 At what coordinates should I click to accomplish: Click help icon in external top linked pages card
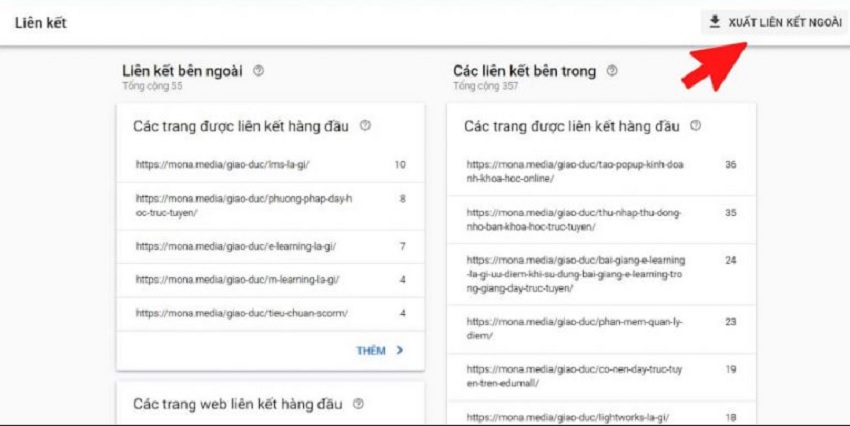(x=365, y=126)
